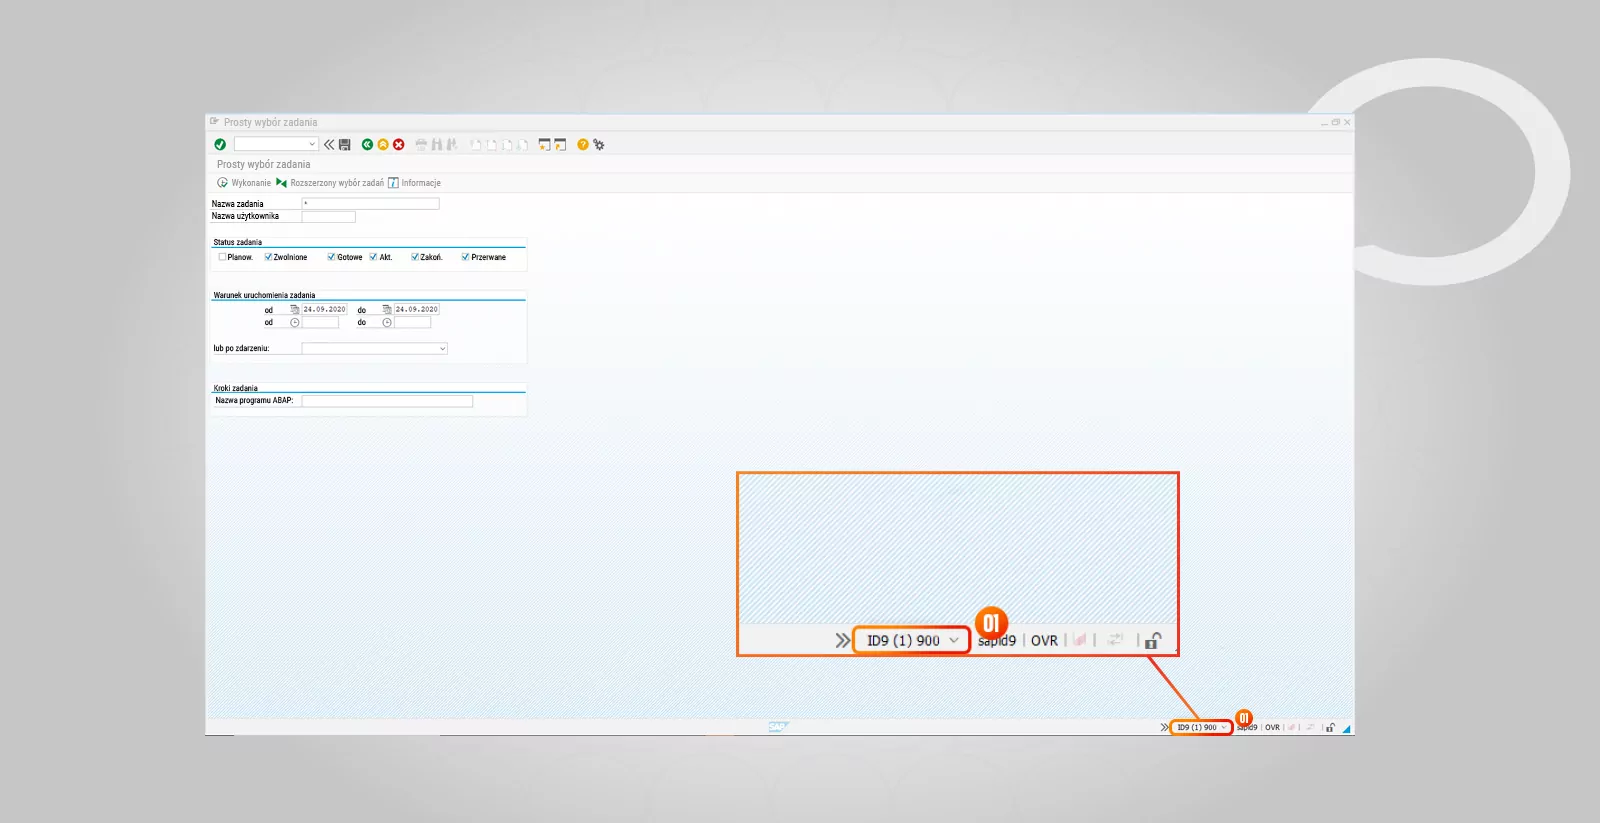Click the First Page icon

click(x=475, y=145)
